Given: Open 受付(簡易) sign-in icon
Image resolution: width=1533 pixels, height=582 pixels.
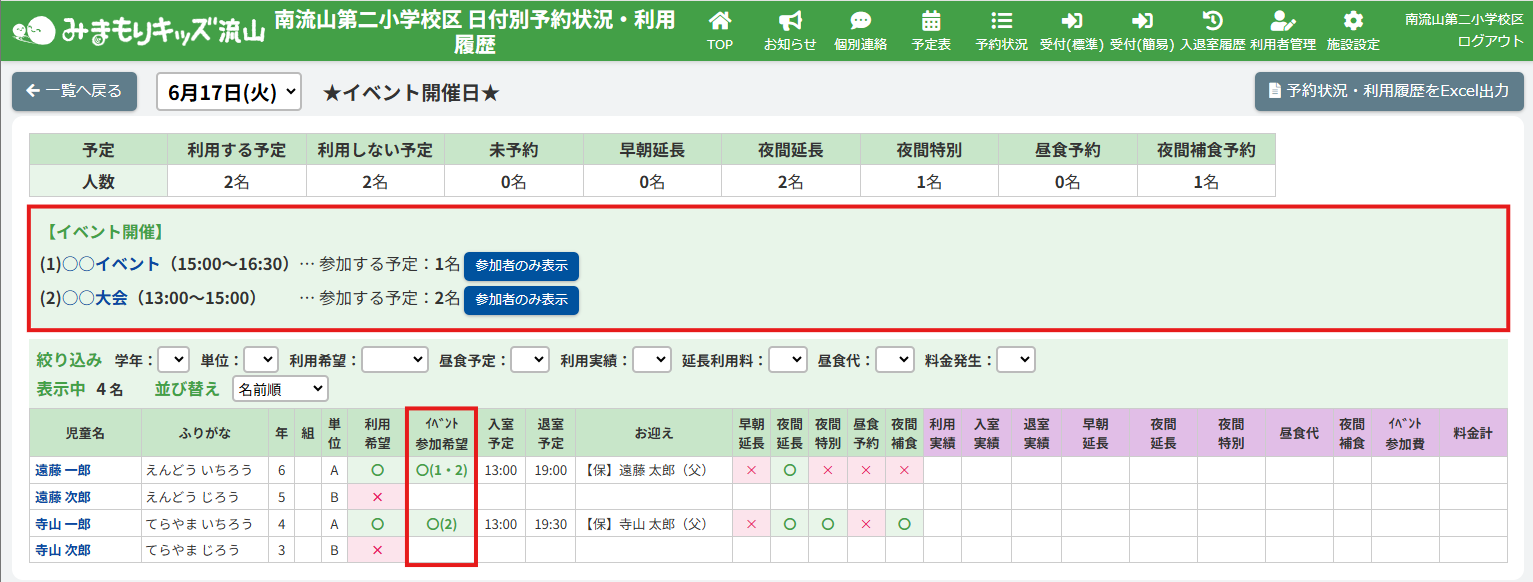Looking at the screenshot, I should [x=1142, y=22].
